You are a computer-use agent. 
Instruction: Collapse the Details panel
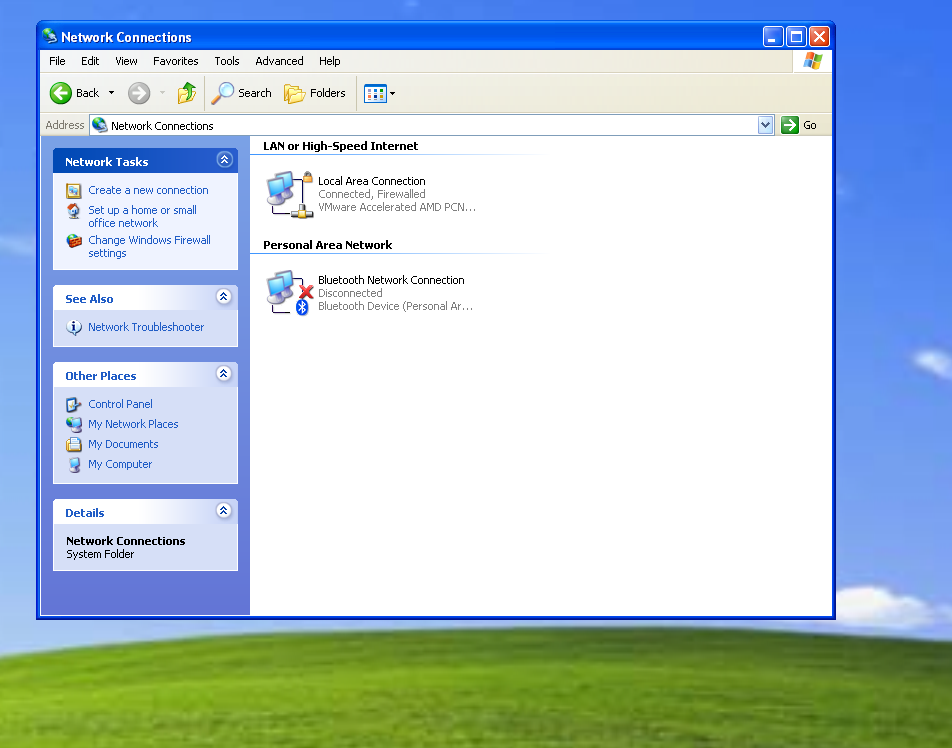coord(224,511)
